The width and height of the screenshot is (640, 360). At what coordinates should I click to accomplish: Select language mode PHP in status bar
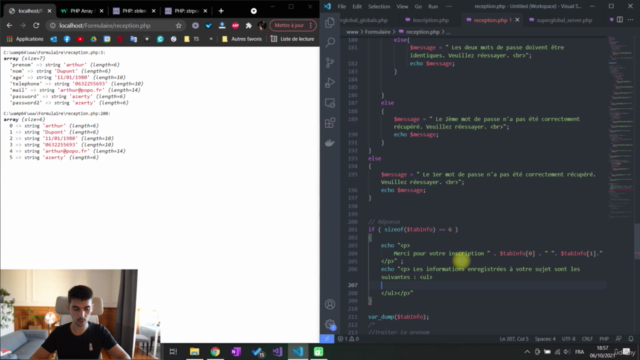[x=604, y=339]
